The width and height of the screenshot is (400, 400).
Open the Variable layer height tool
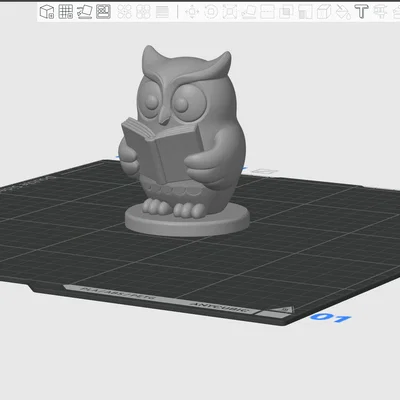(x=162, y=12)
